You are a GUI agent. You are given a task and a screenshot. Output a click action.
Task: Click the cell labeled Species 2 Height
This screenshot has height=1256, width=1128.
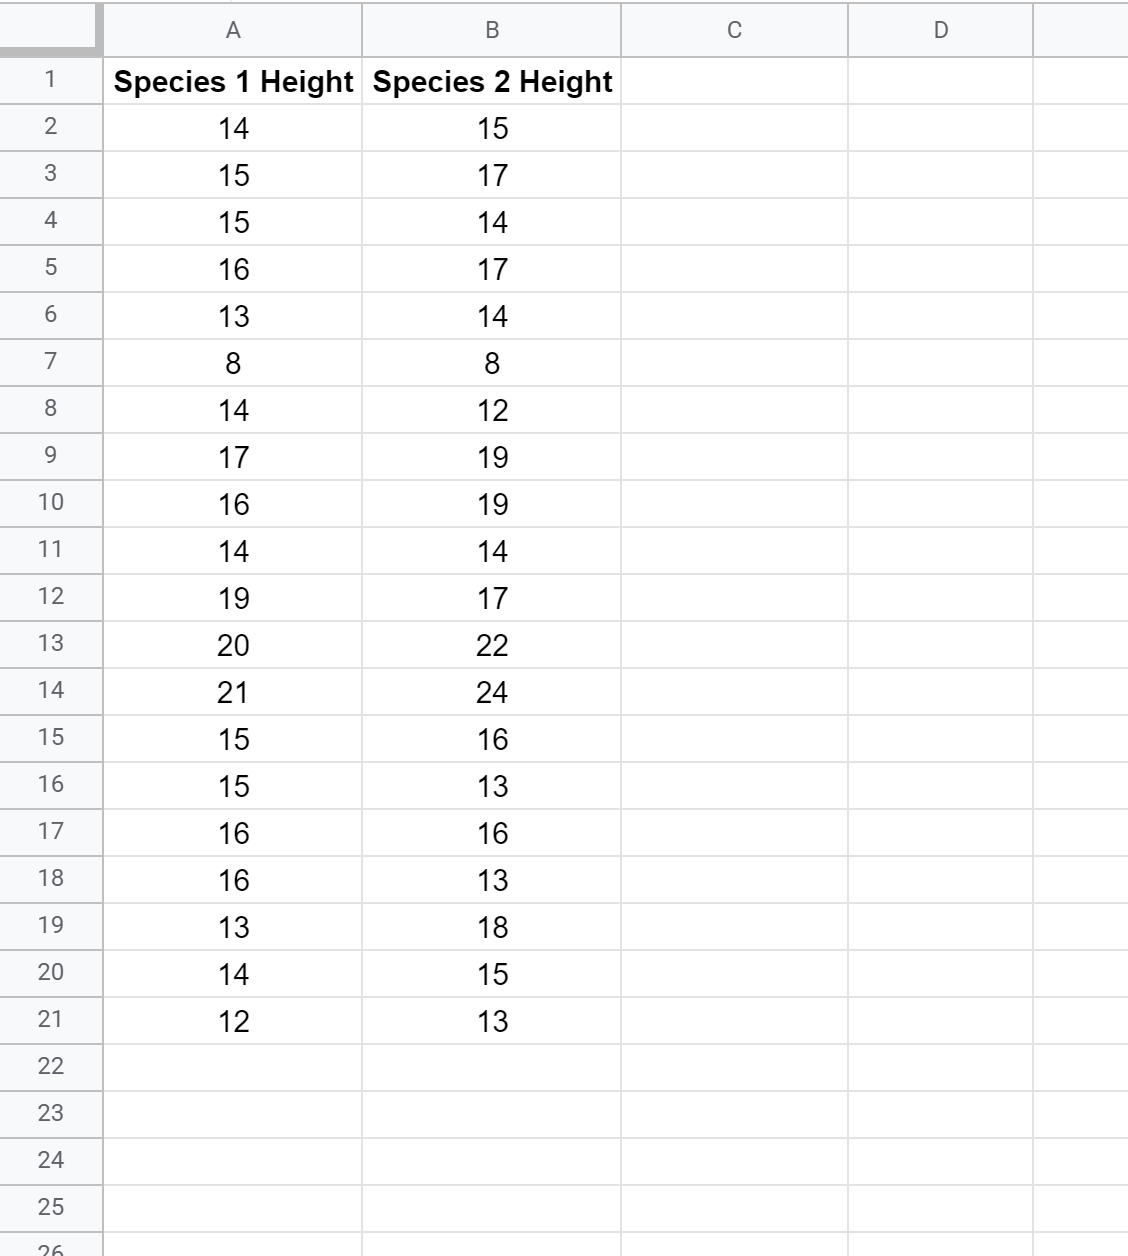[492, 82]
